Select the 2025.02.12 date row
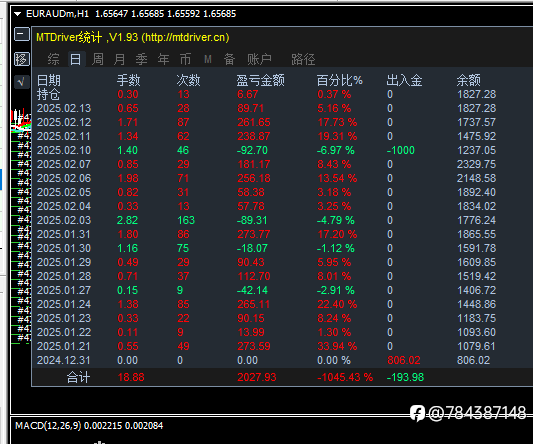 pos(64,122)
